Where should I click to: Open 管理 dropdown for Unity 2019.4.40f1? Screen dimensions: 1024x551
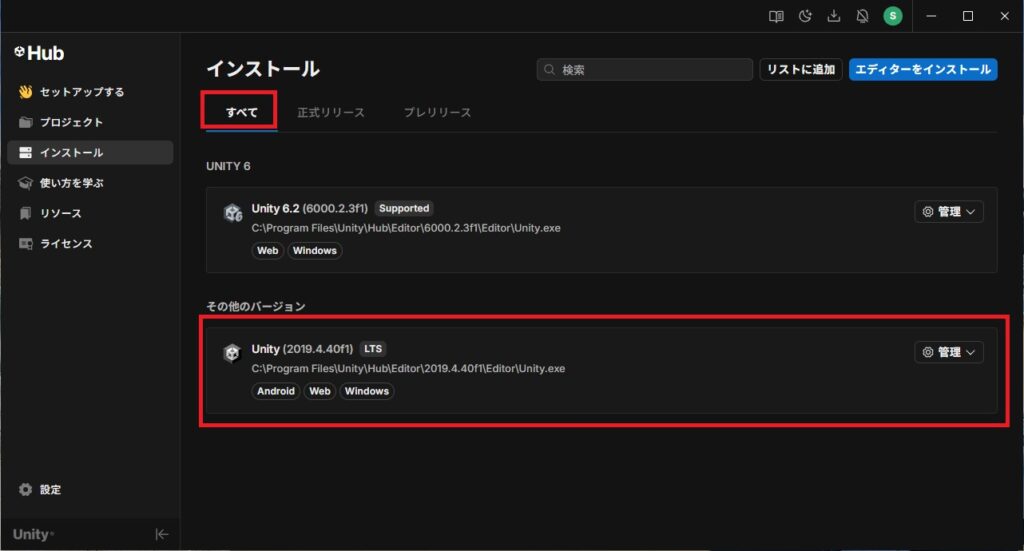(949, 353)
